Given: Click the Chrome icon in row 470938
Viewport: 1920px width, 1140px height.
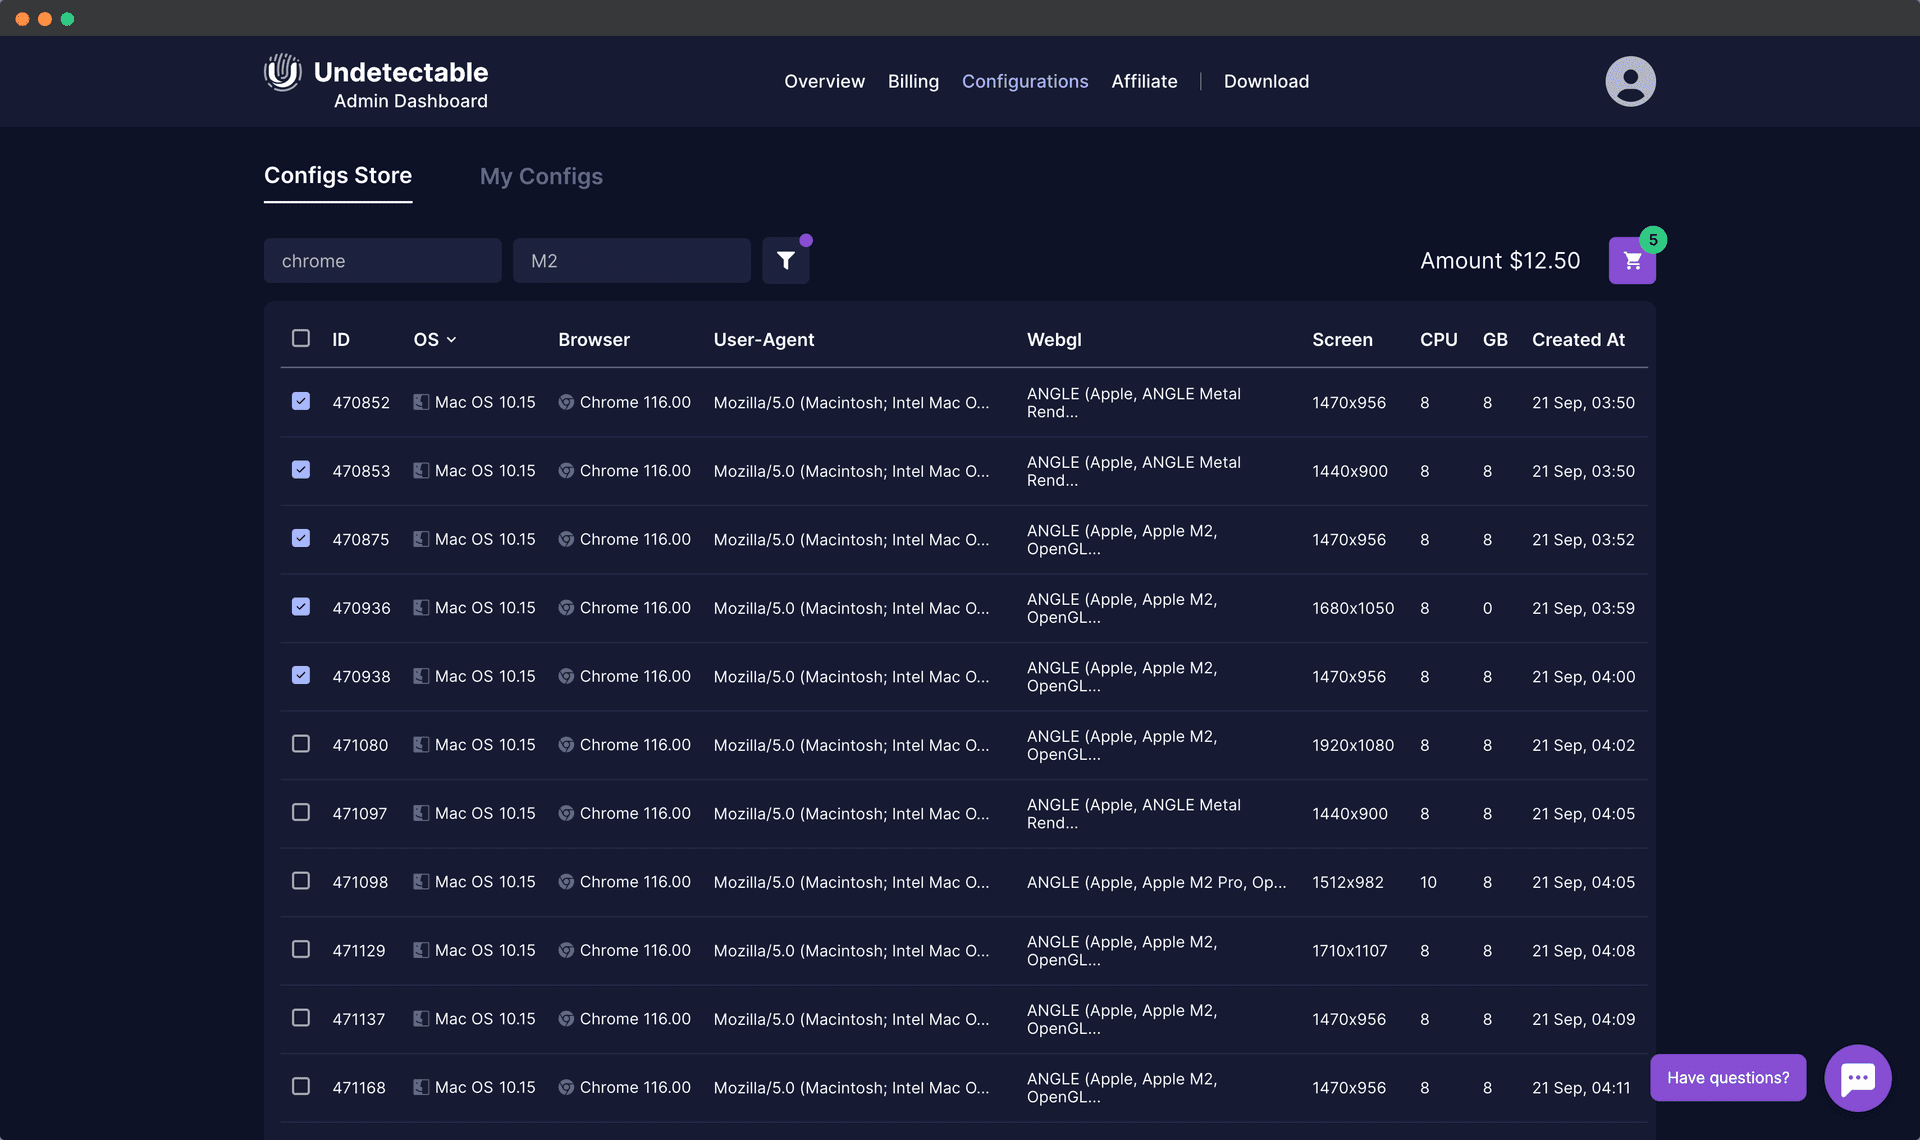Looking at the screenshot, I should pyautogui.click(x=566, y=676).
